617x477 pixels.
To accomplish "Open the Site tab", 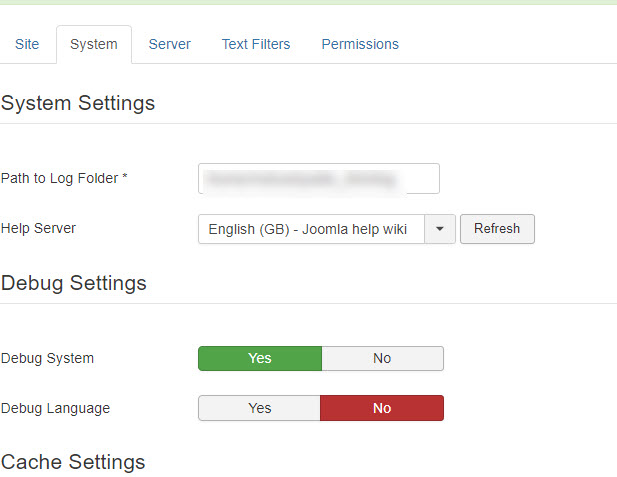I will (x=27, y=44).
